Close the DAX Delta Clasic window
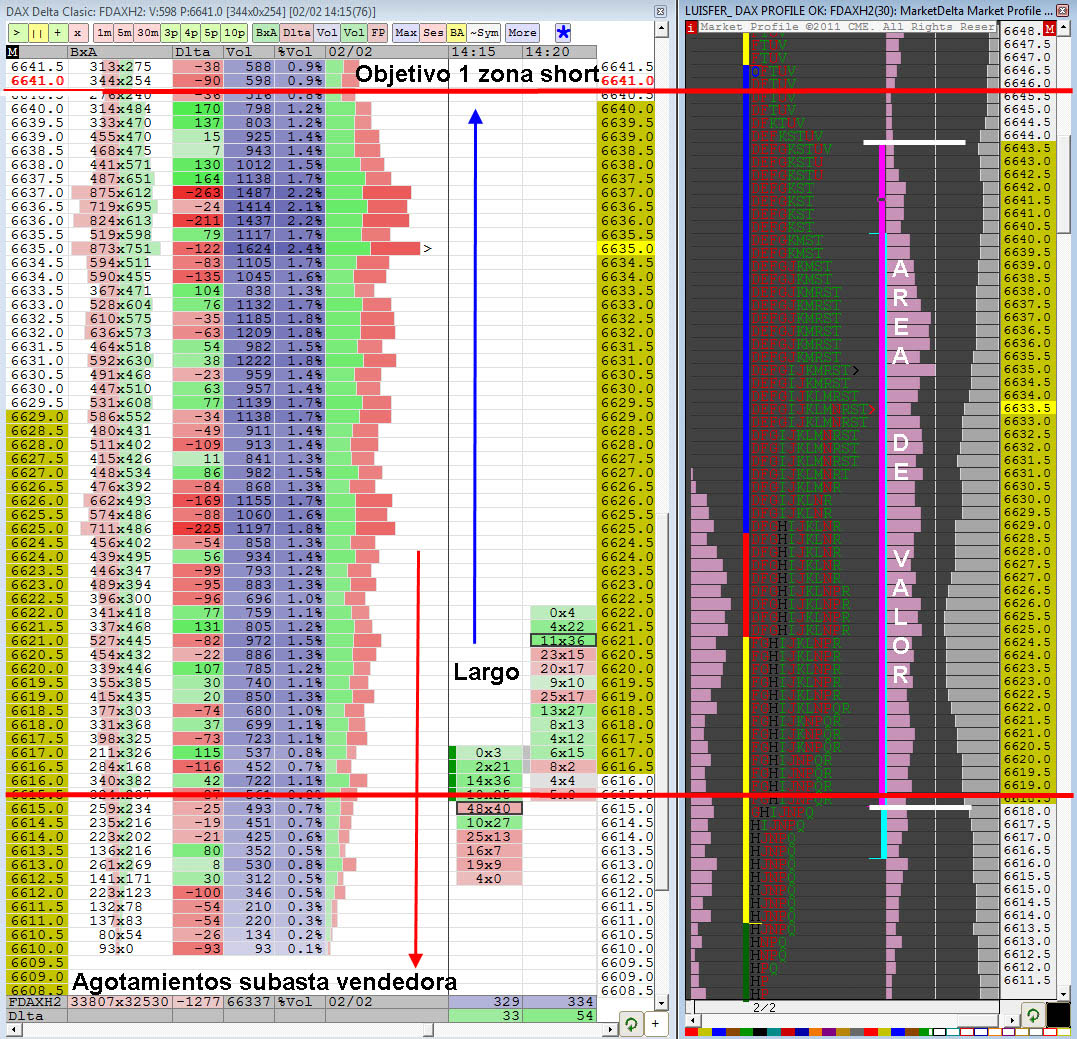Image resolution: width=1077 pixels, height=1039 pixels. [x=660, y=11]
